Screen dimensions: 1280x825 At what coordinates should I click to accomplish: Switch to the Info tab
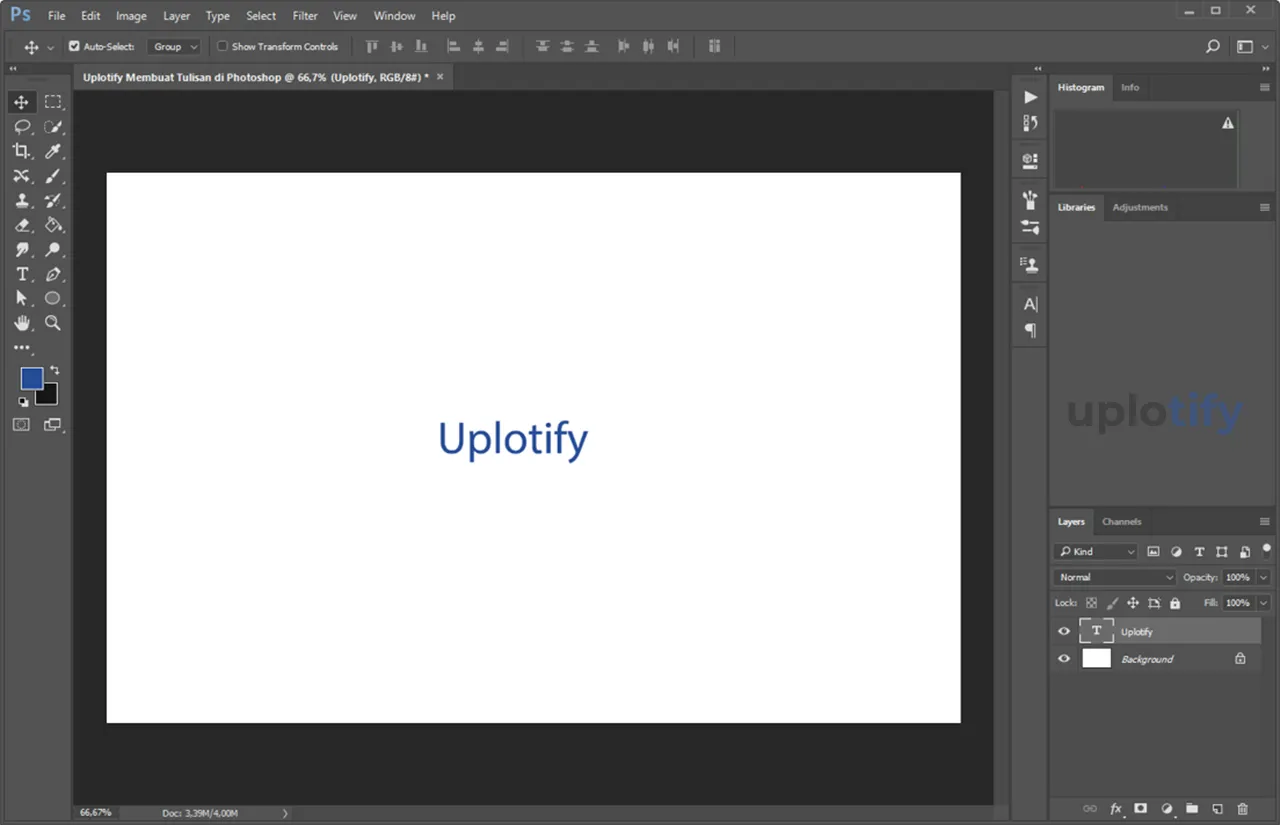[x=1130, y=87]
